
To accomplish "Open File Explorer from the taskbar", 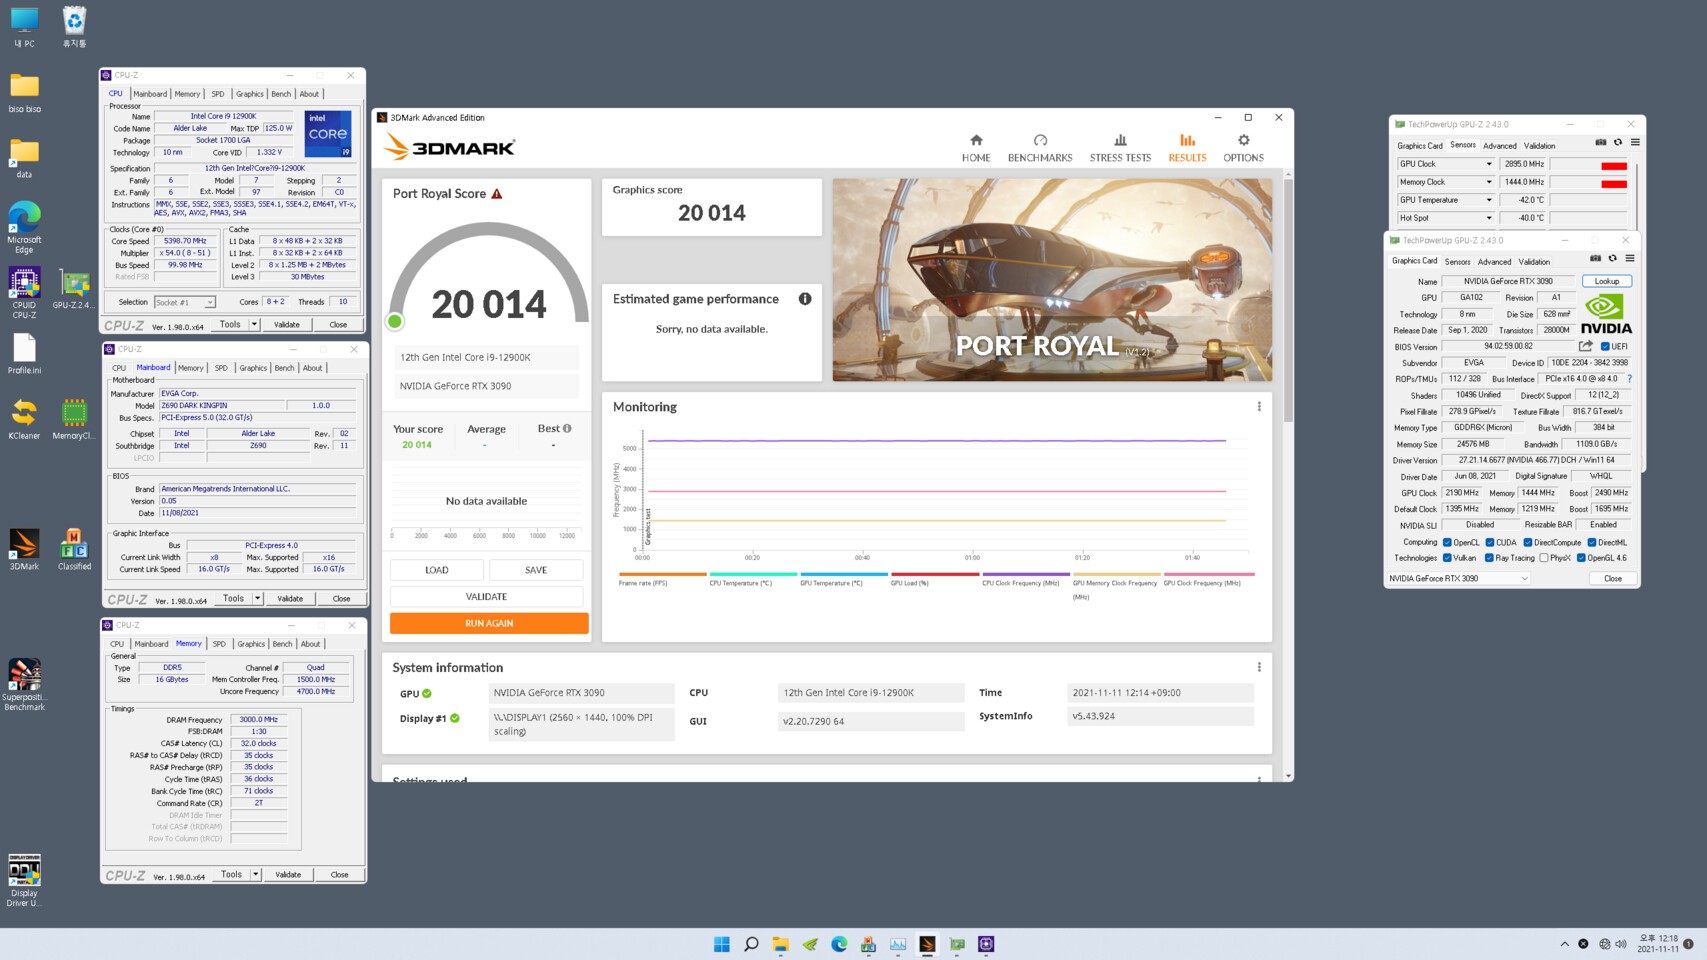I will 780,944.
